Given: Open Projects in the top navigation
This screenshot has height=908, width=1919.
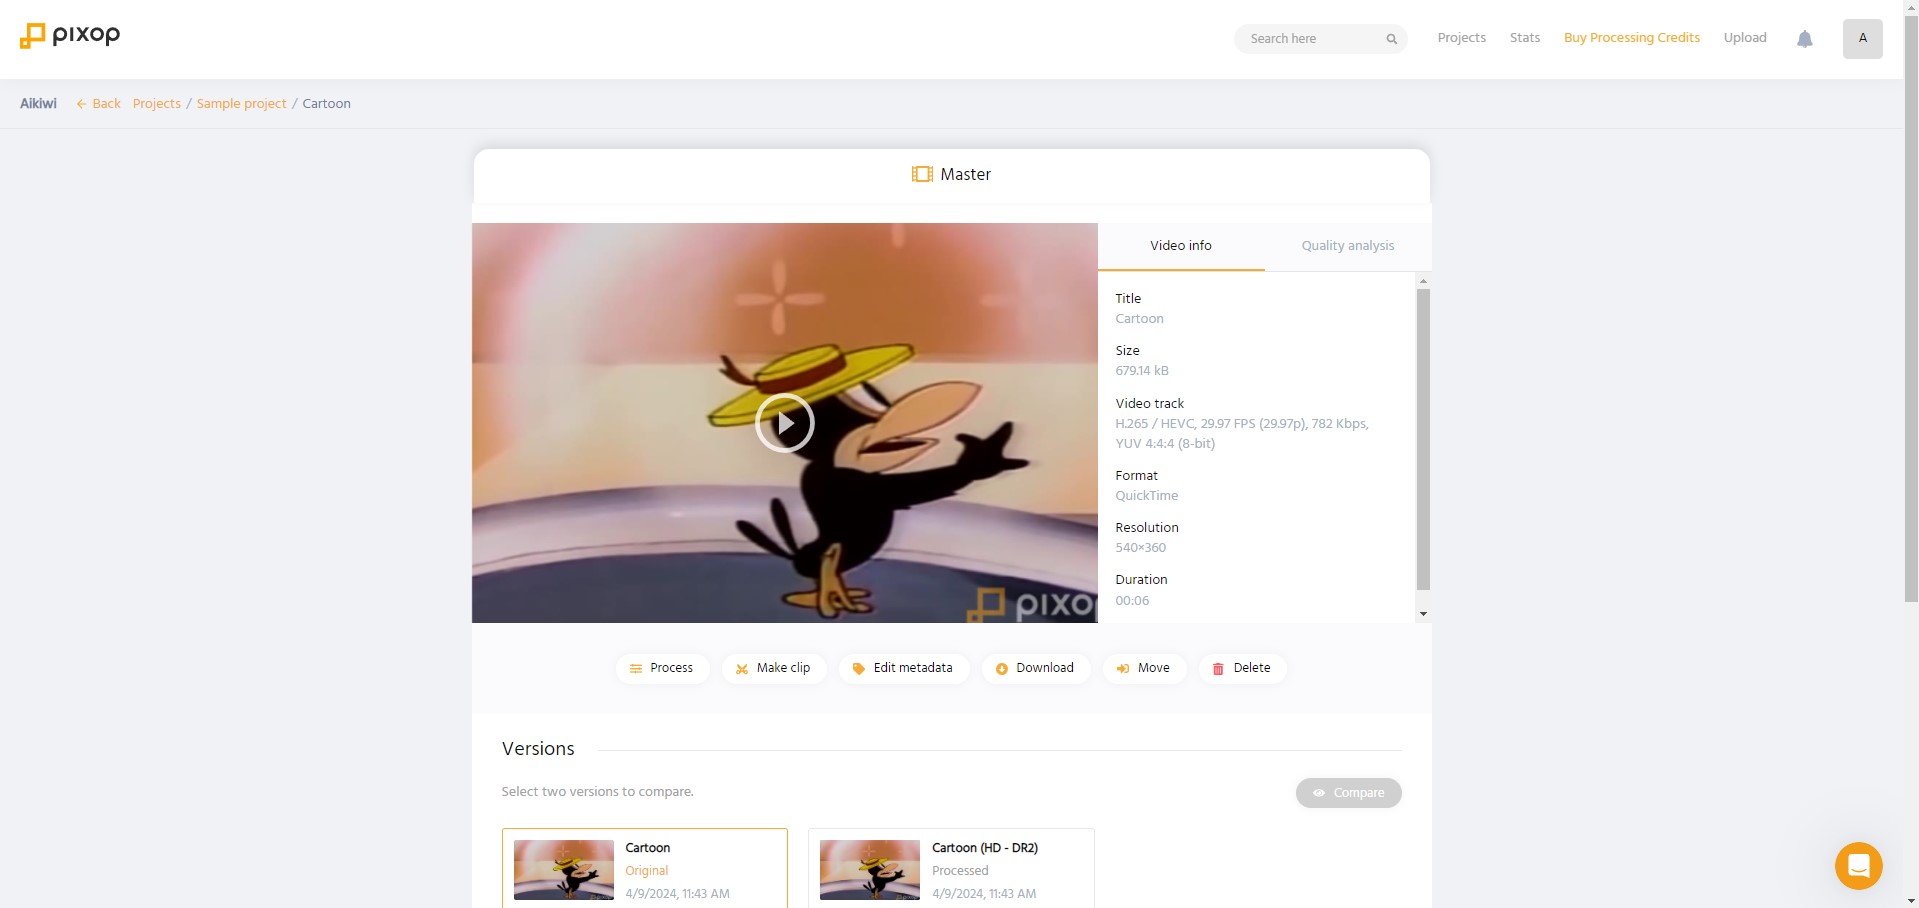Looking at the screenshot, I should [1461, 38].
